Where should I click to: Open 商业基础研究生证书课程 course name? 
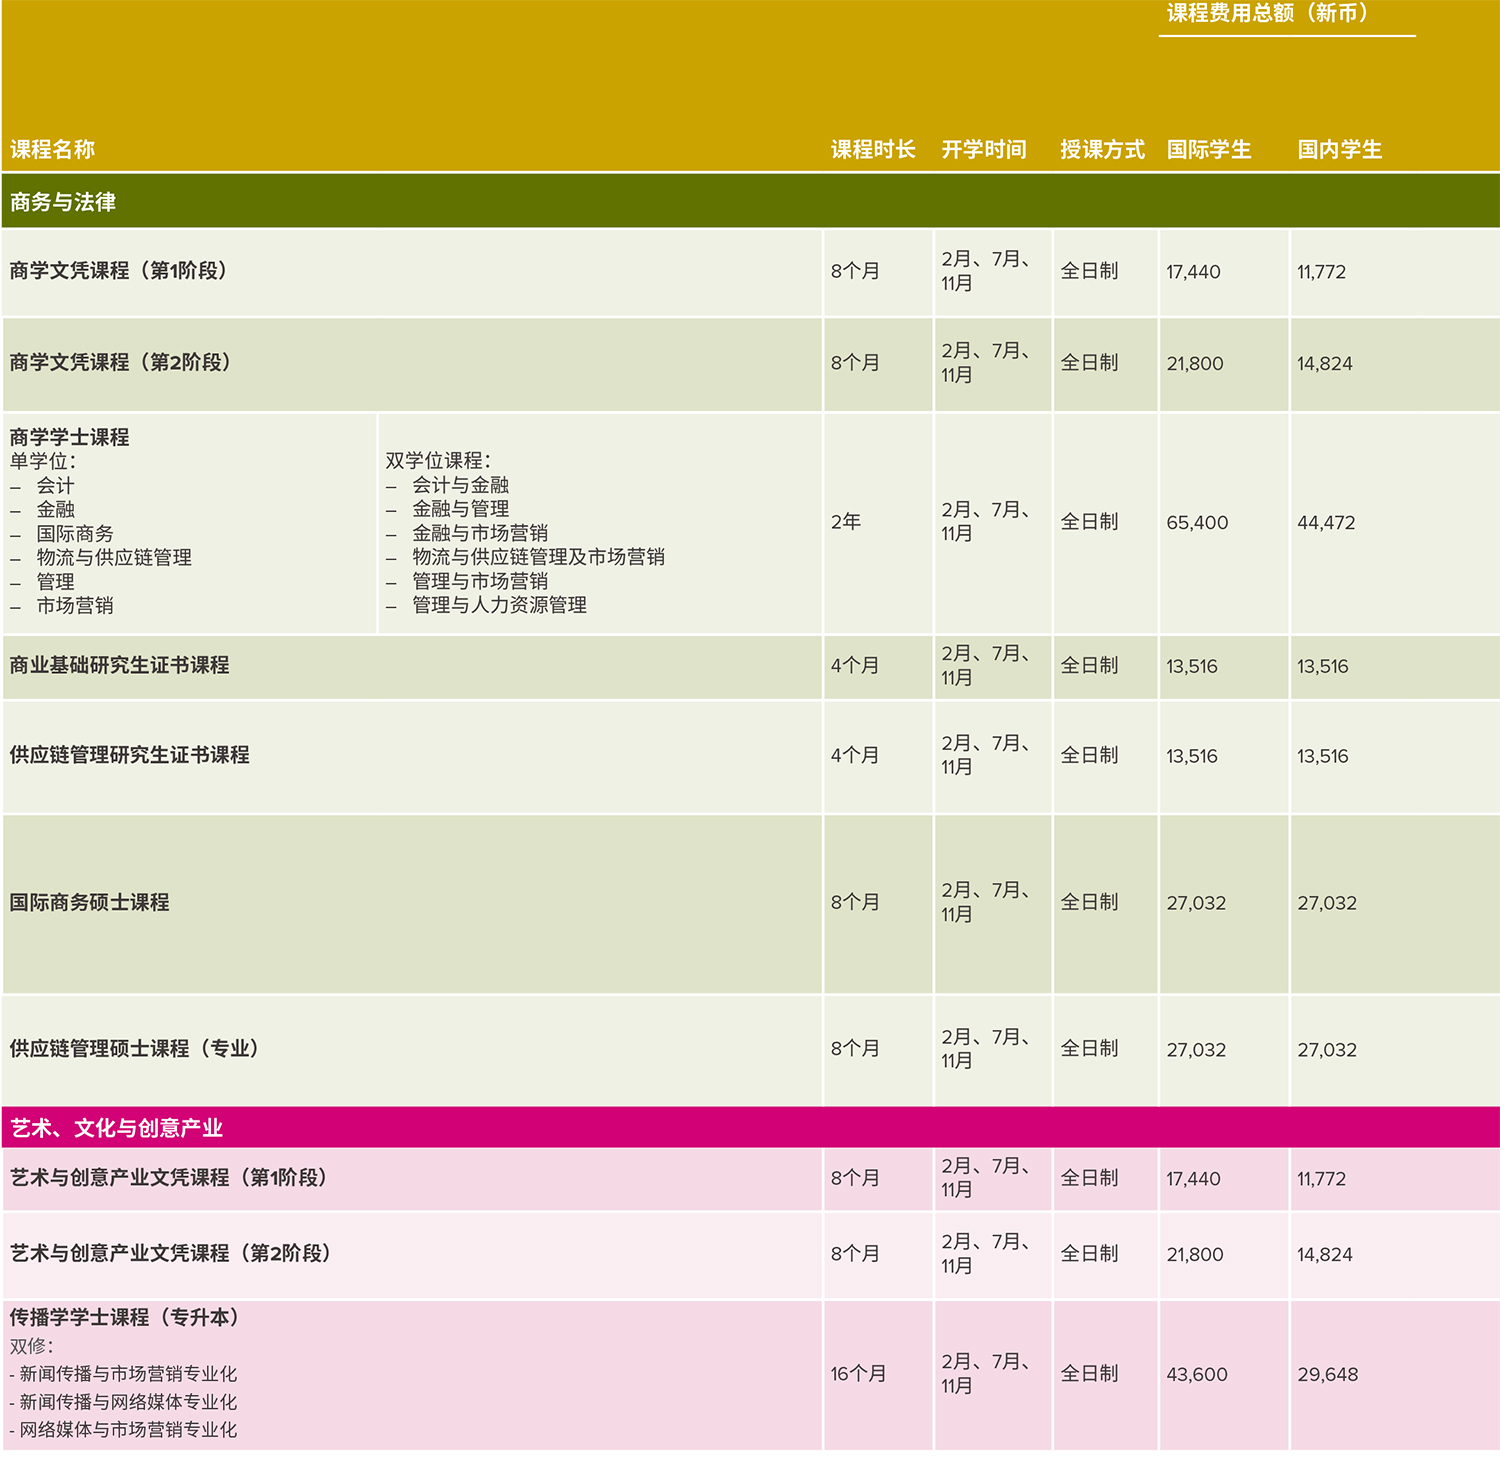(x=119, y=666)
